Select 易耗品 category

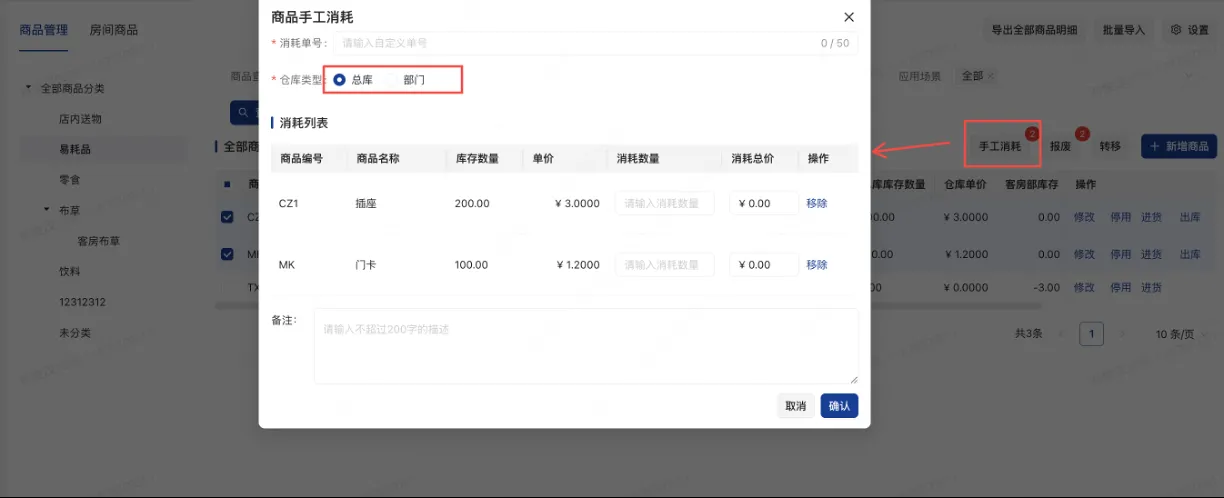pos(75,149)
